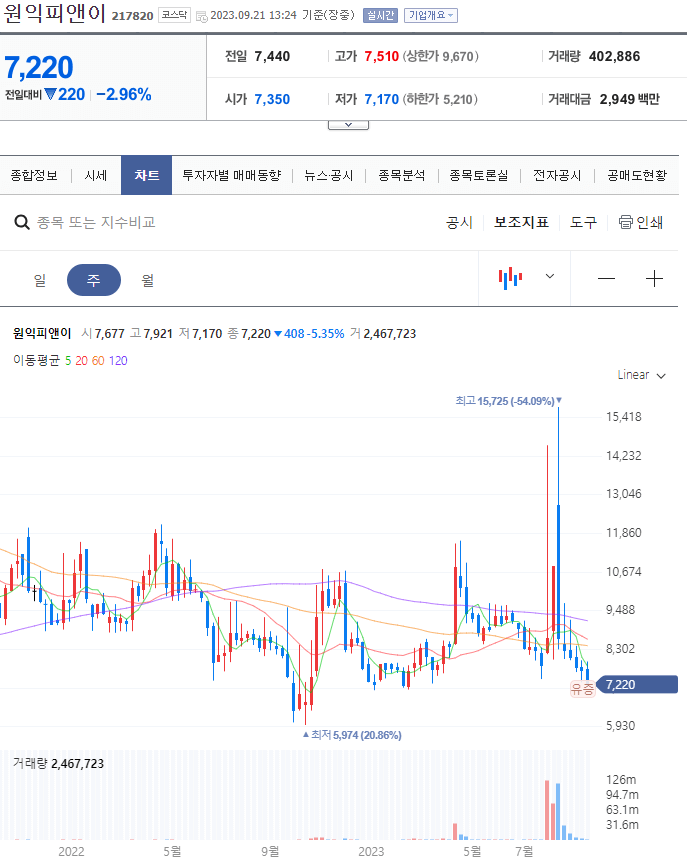Click the 공시 chart option
Screen dimensions: 687x863
(459, 222)
